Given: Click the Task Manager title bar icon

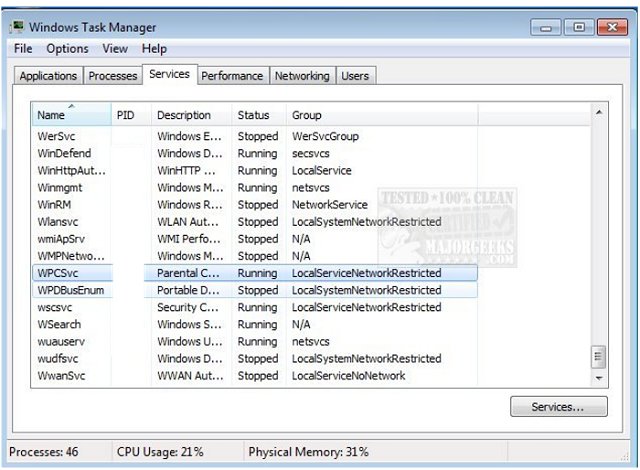Looking at the screenshot, I should tap(17, 27).
